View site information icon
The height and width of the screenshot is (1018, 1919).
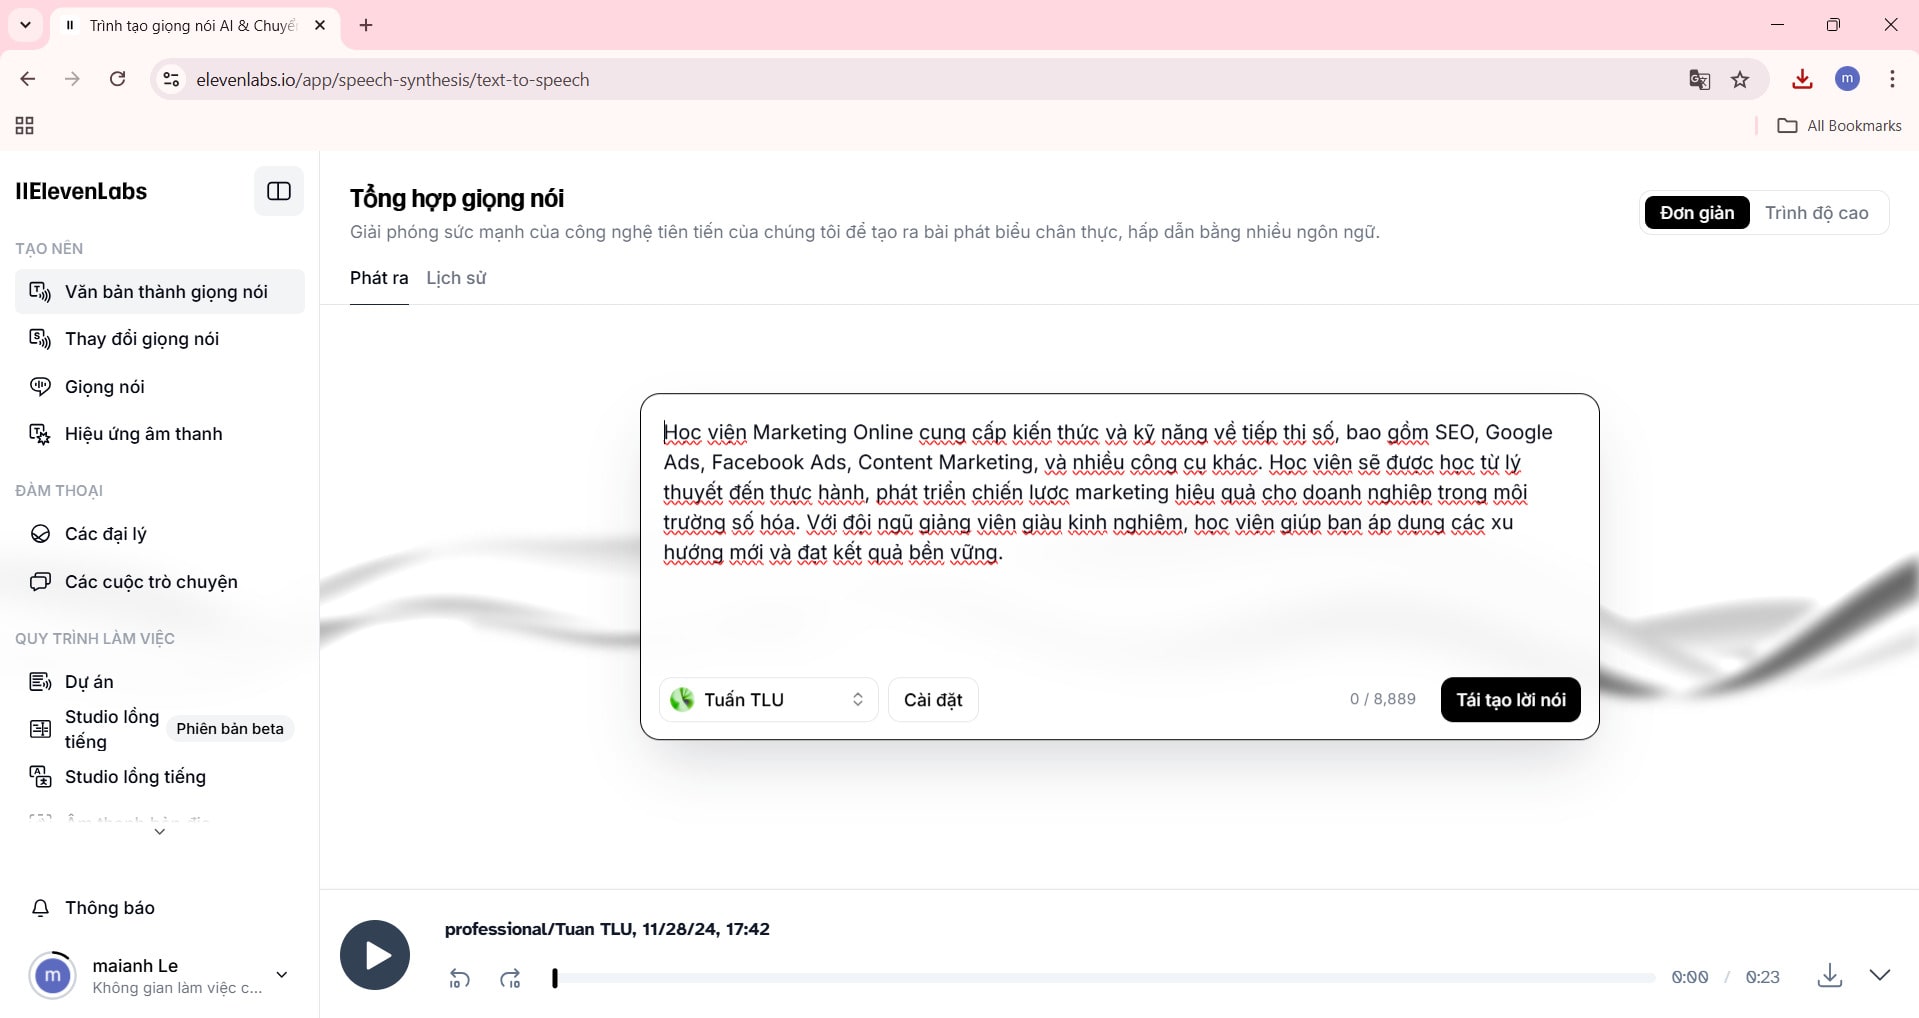pyautogui.click(x=171, y=79)
